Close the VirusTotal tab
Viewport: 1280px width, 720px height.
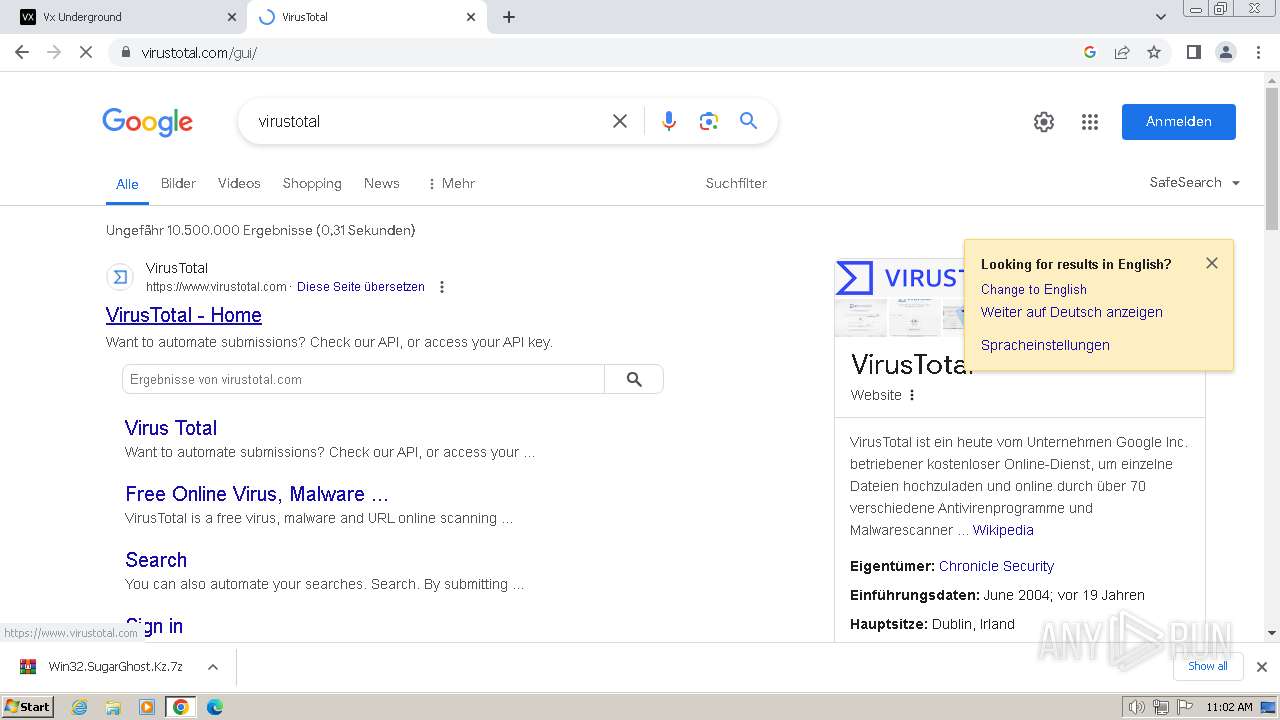pyautogui.click(x=471, y=17)
